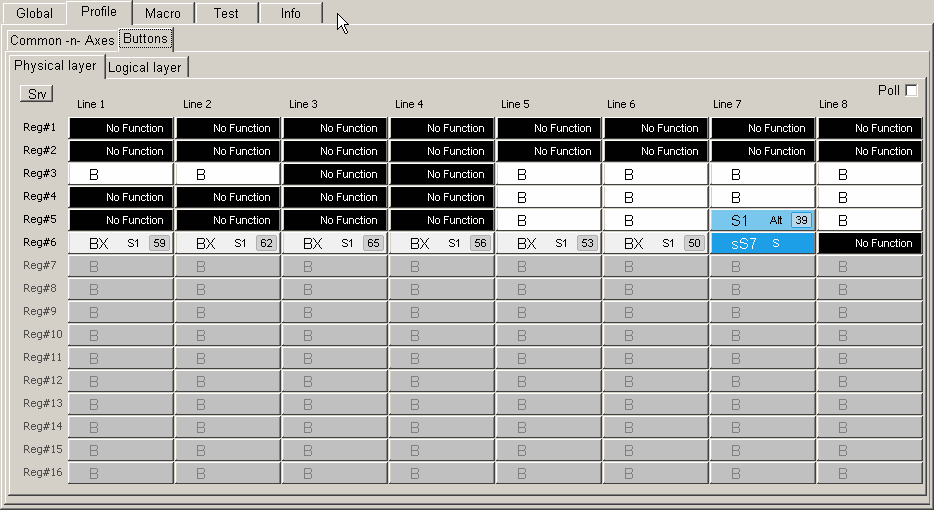934x510 pixels.
Task: Click the S1 Alt 39 cell
Action: click(762, 220)
